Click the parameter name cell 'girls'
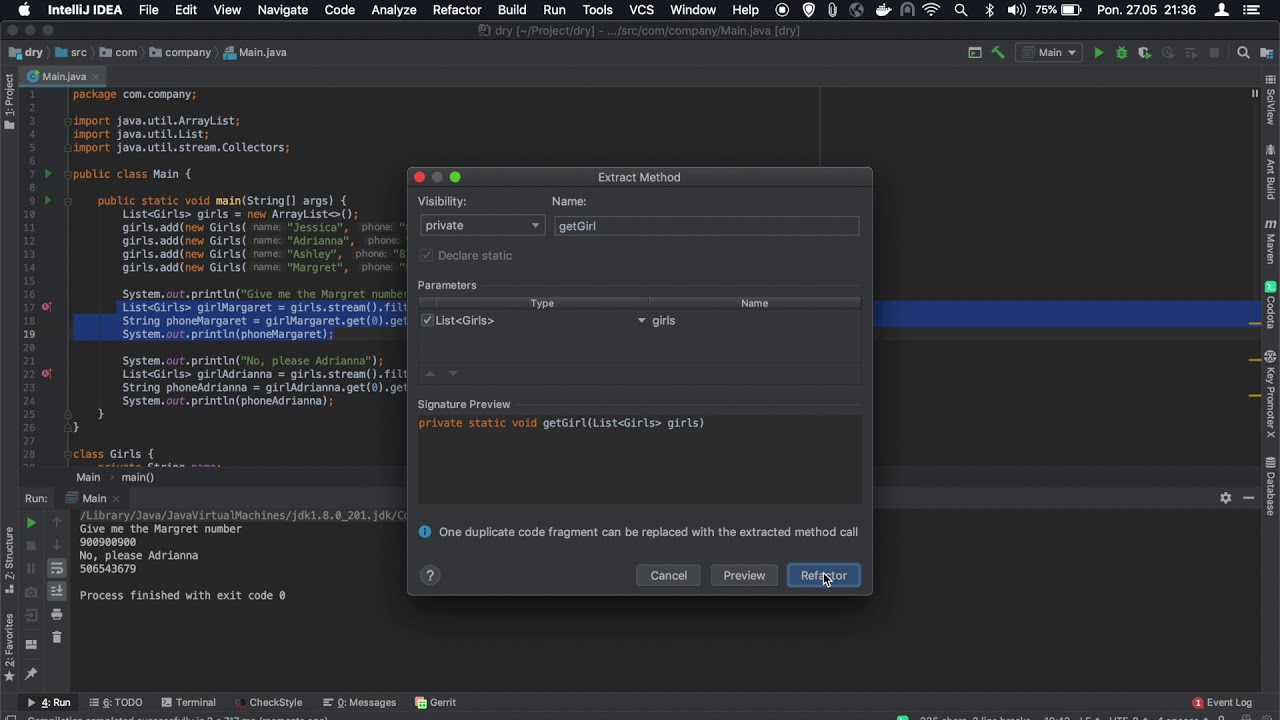The image size is (1280, 720). (755, 320)
